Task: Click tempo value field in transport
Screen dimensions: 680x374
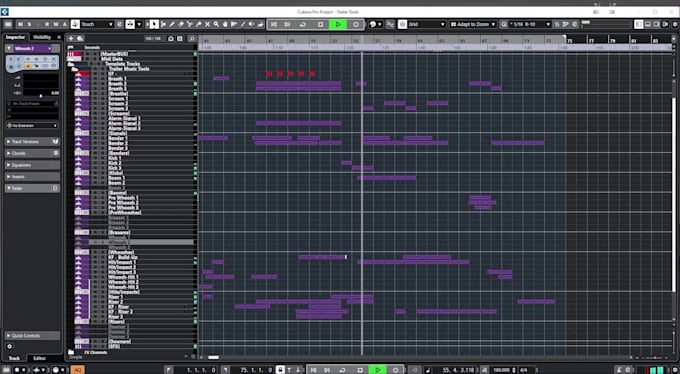Action: coord(501,370)
